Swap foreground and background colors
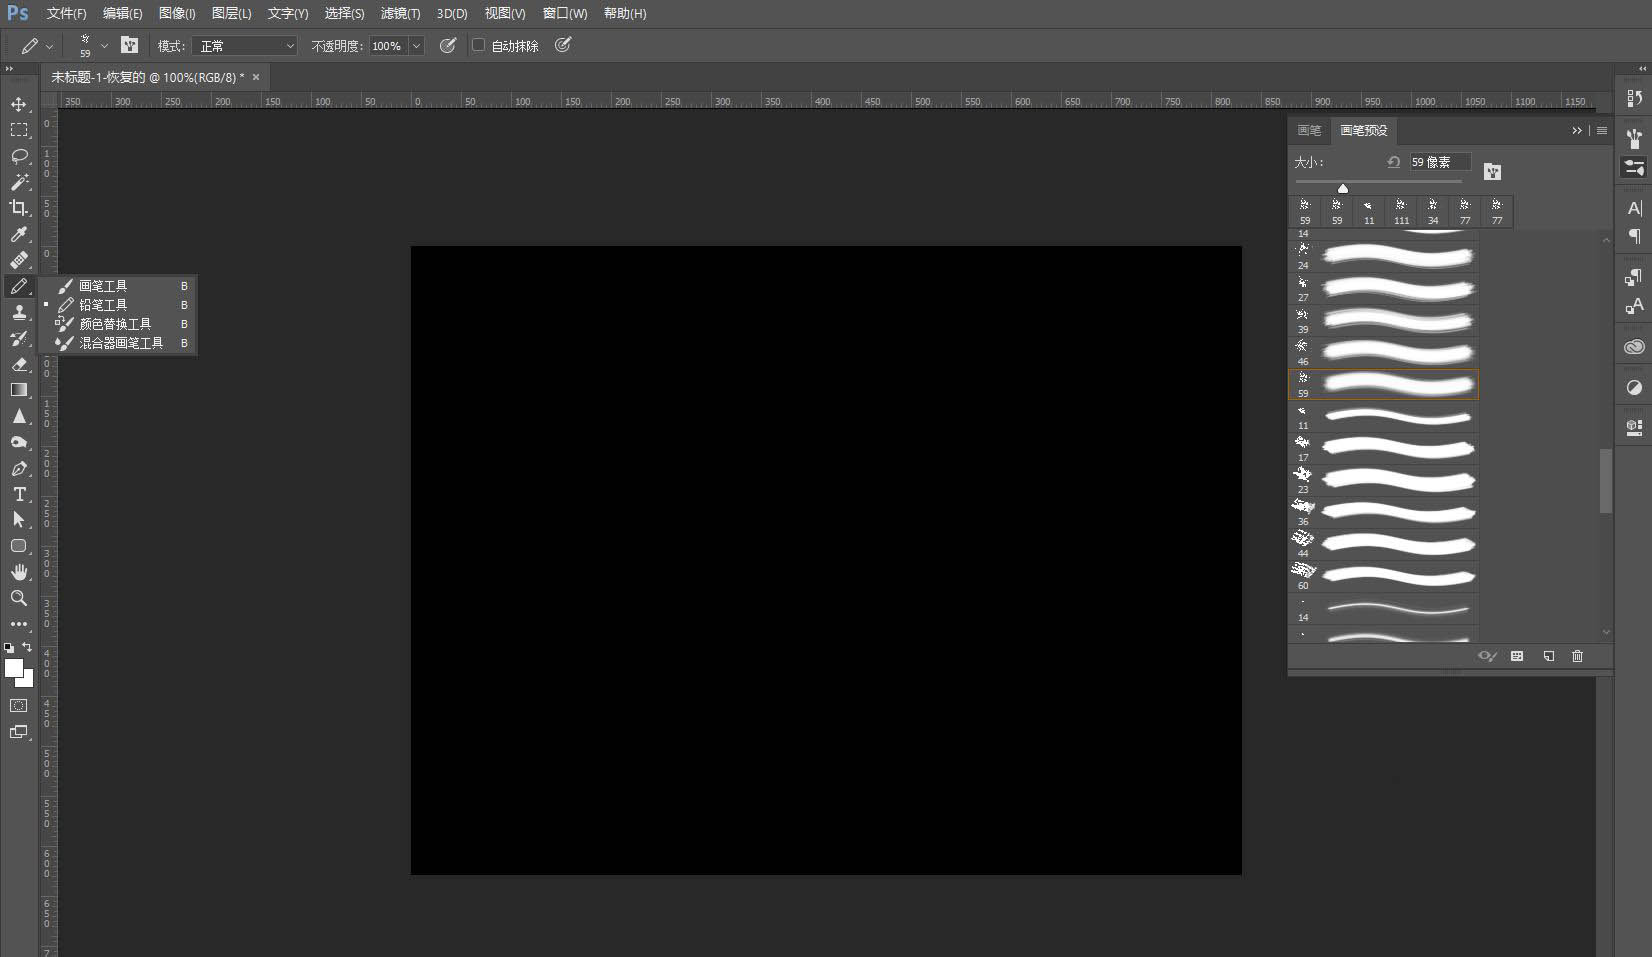The height and width of the screenshot is (957, 1652). [27, 647]
